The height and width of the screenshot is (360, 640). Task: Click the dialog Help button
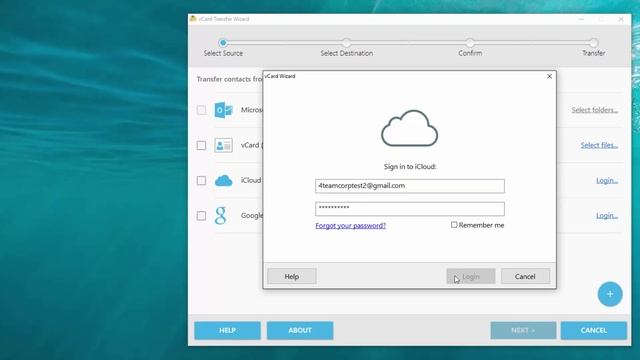click(x=292, y=276)
